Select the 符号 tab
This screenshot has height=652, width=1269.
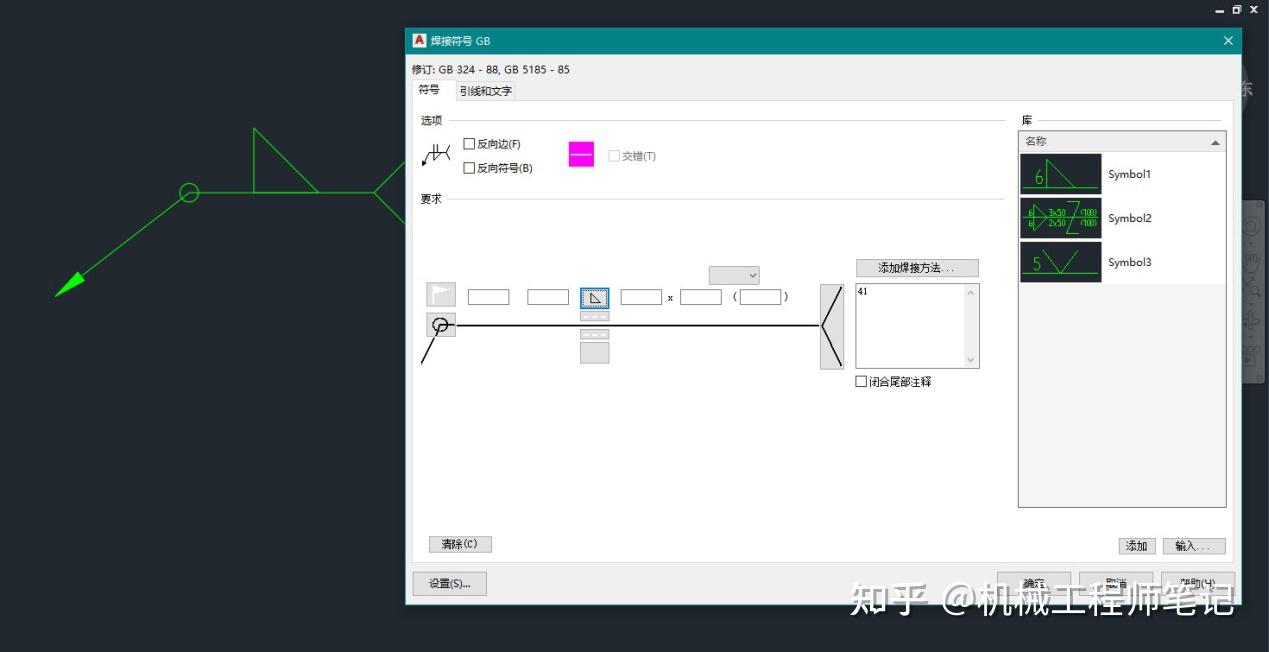pyautogui.click(x=429, y=90)
